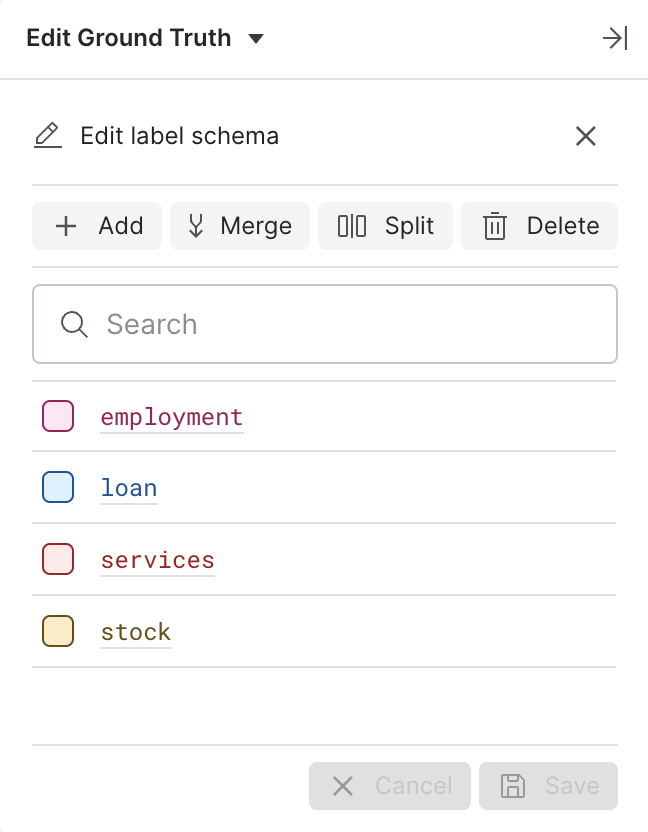Click the collapse panel arrow icon
The width and height of the screenshot is (648, 832).
tap(615, 38)
